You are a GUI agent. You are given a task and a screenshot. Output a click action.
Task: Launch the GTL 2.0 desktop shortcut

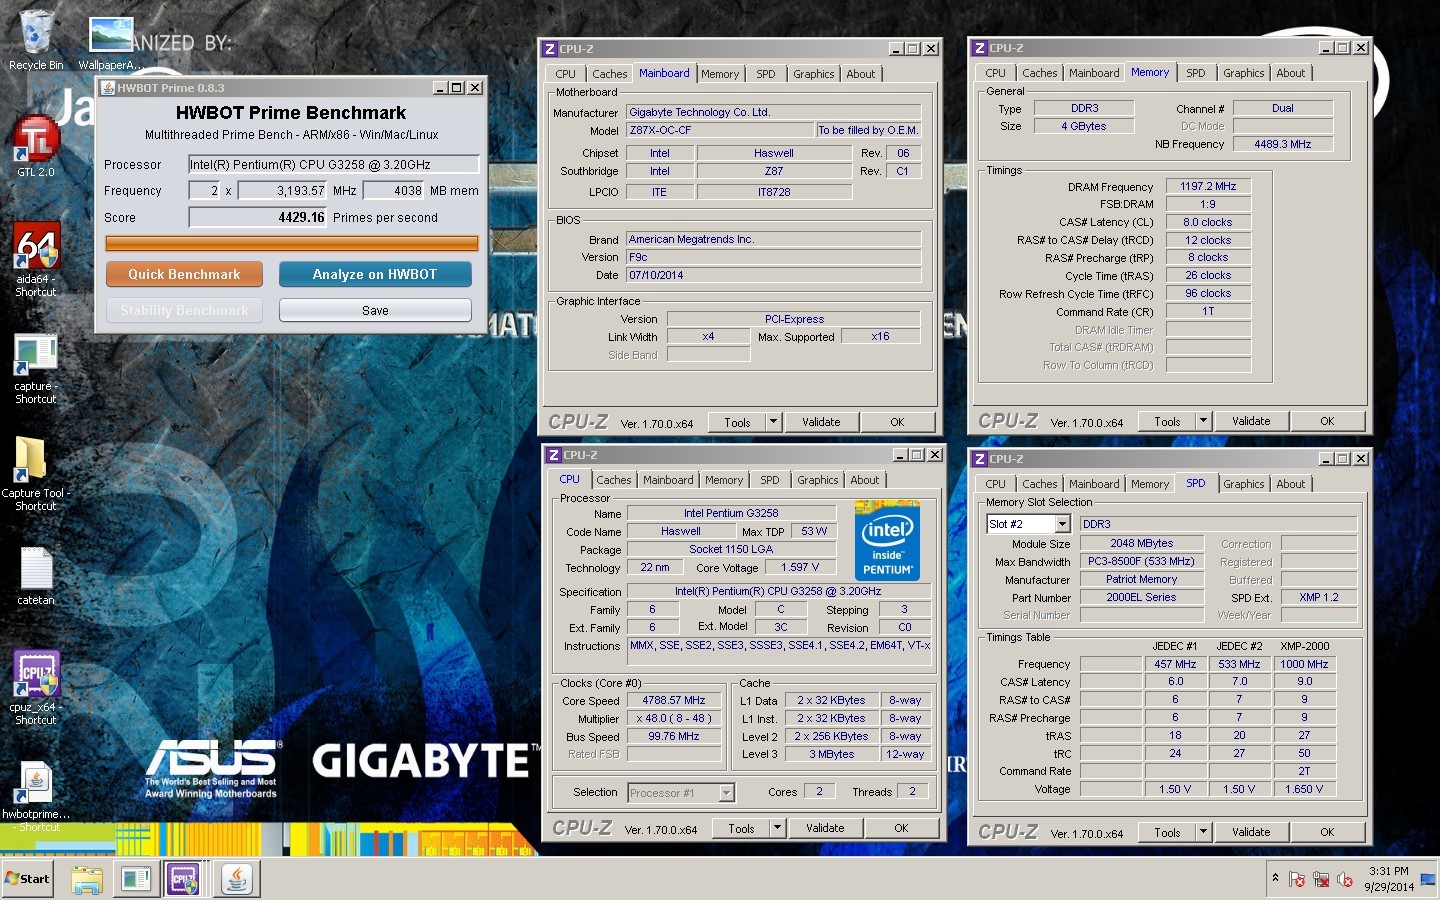(x=36, y=140)
